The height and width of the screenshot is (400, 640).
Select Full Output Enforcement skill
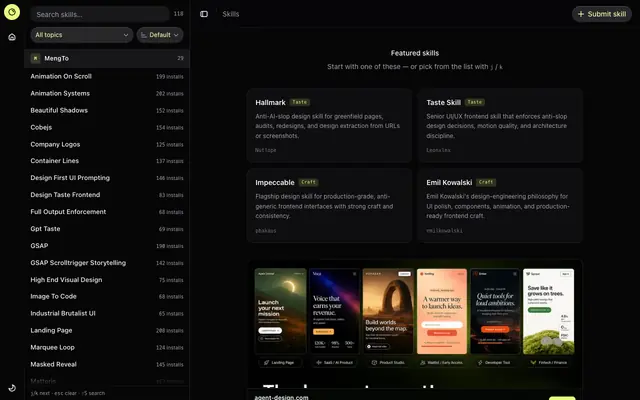[x=107, y=212]
